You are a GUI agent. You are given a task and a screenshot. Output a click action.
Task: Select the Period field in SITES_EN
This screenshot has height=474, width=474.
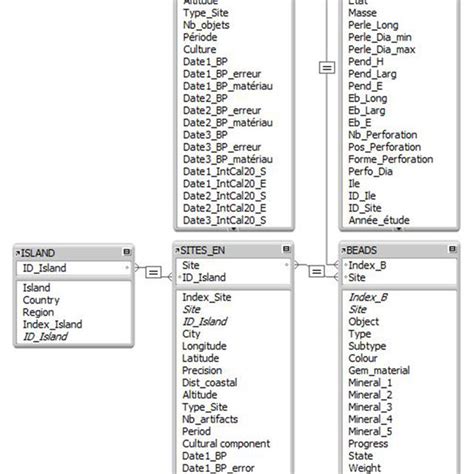pos(196,431)
